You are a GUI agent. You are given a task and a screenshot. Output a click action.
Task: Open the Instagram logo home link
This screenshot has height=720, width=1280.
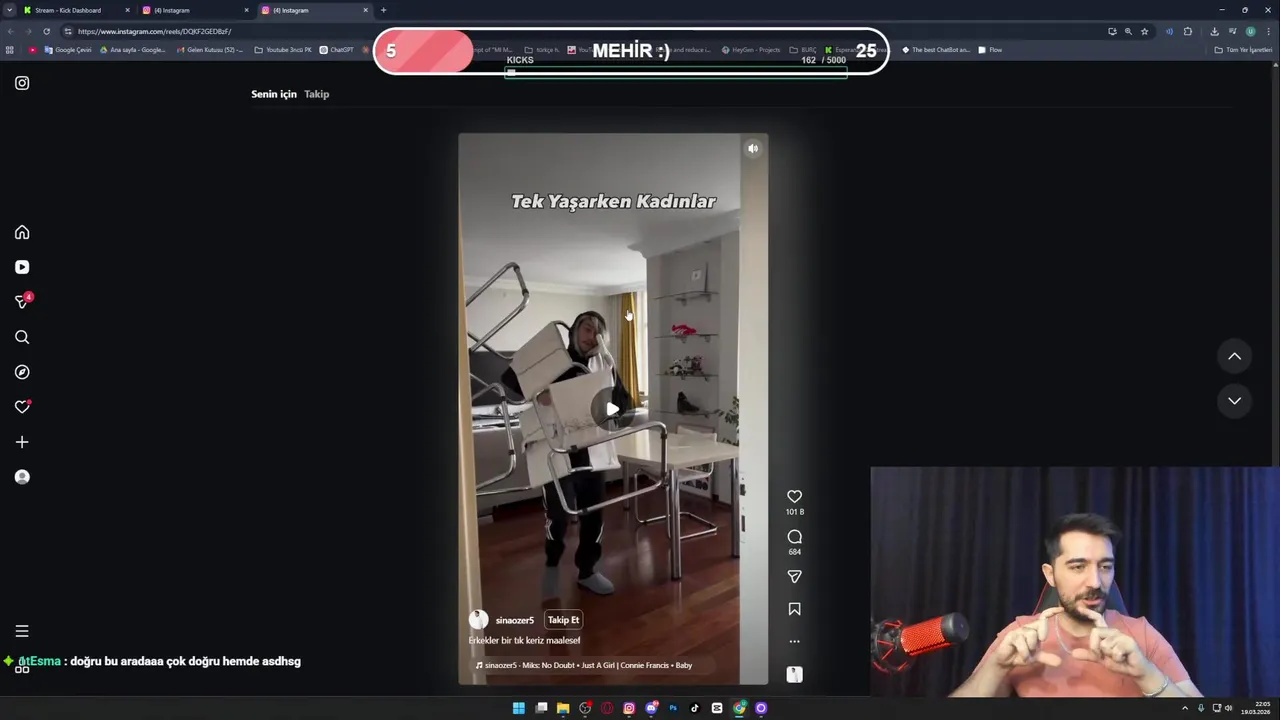click(x=22, y=83)
